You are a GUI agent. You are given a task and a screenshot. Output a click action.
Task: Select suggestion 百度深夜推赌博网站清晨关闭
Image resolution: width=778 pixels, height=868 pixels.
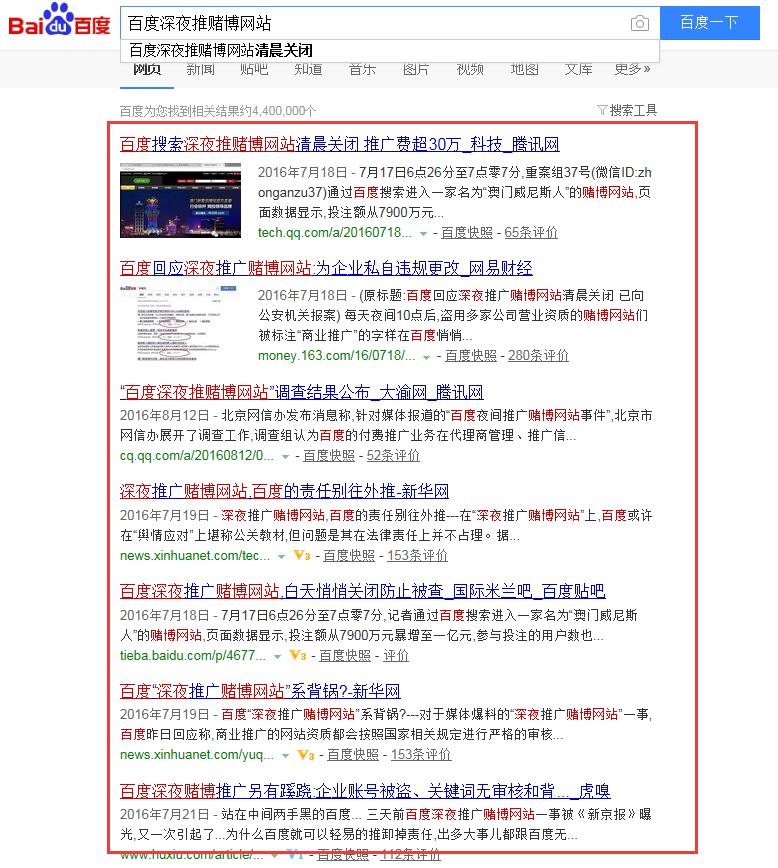(x=221, y=50)
